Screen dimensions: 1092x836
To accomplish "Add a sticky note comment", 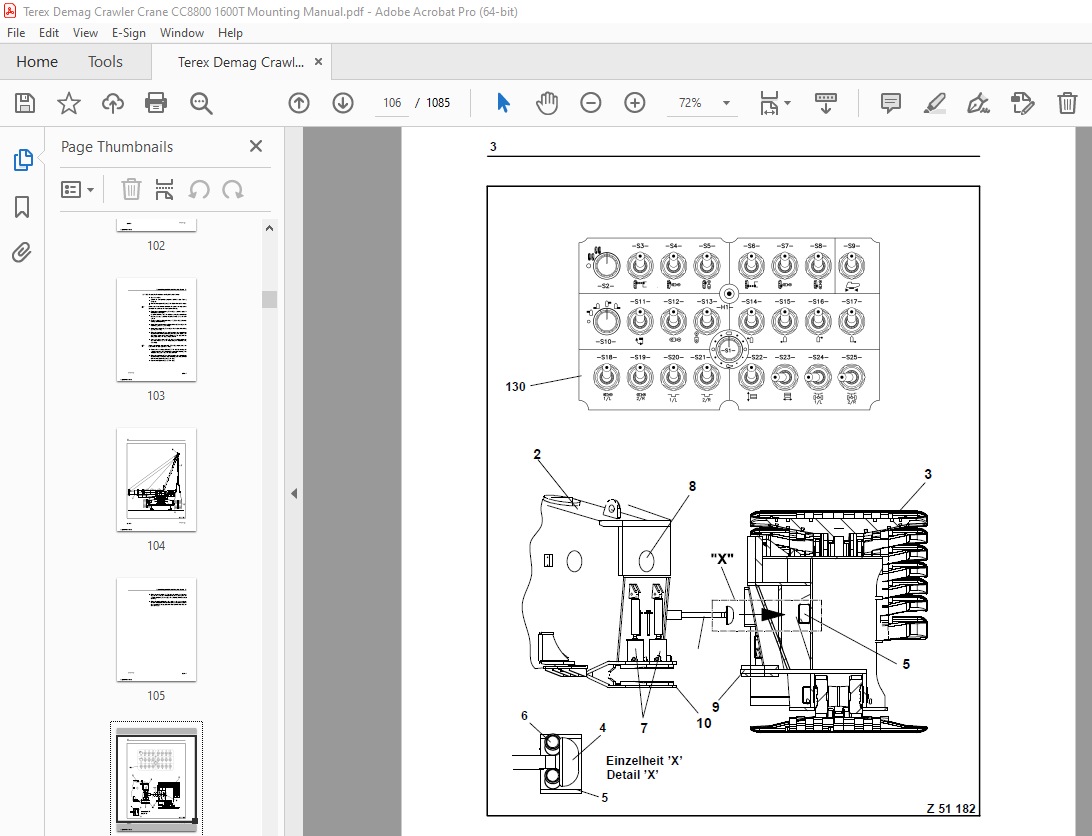I will 891,103.
